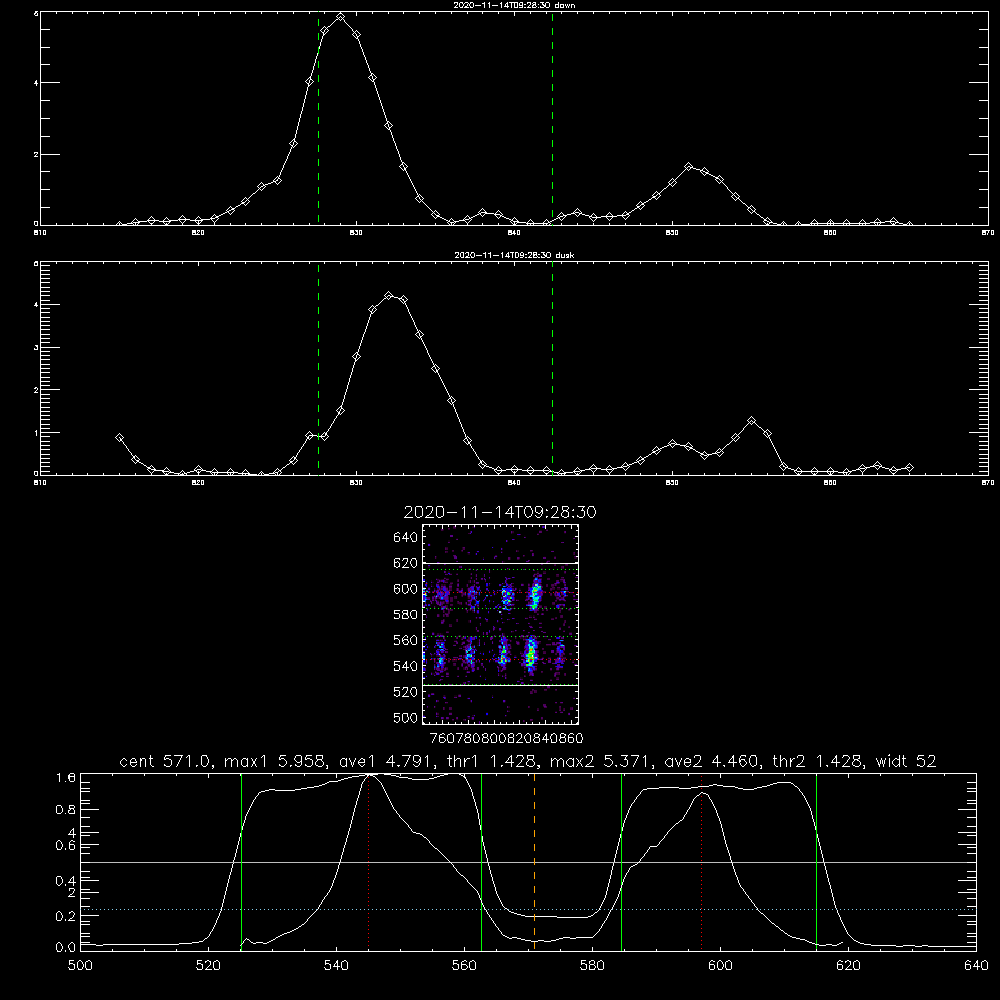The width and height of the screenshot is (1000, 1000).
Task: Click the 'ave1 4.791' value in stats line
Action: pos(389,761)
